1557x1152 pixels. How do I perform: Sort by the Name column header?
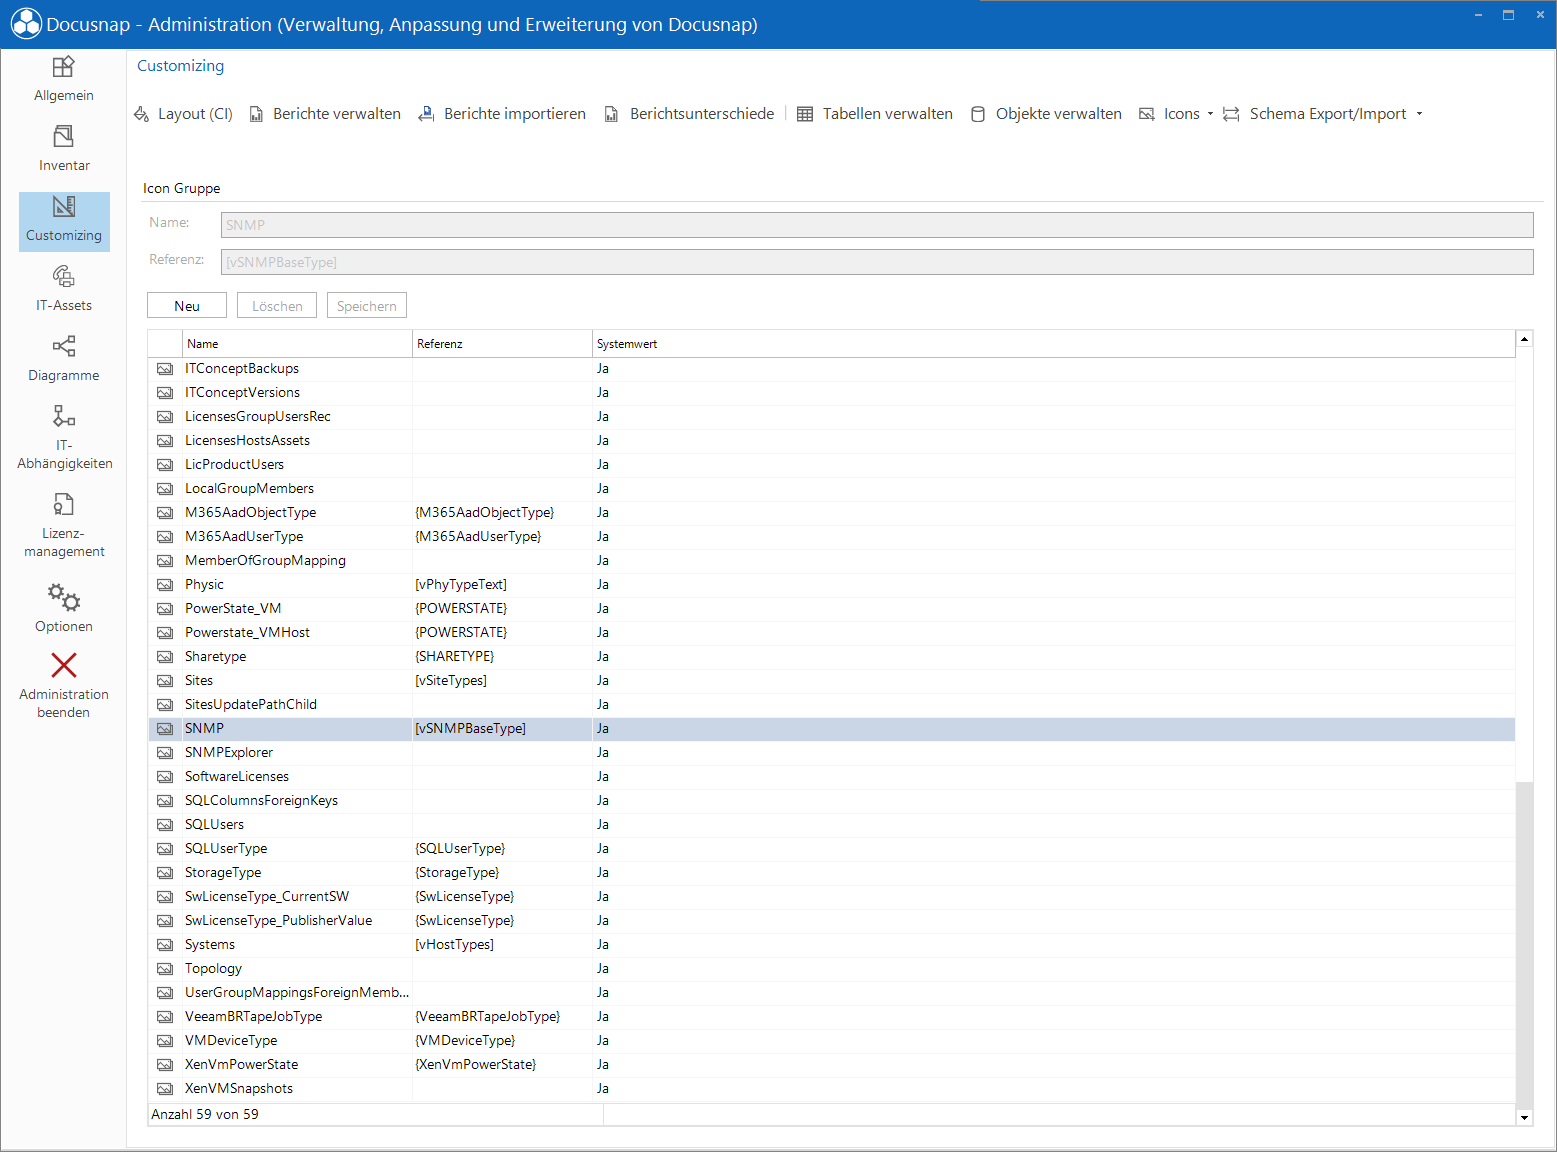click(297, 344)
